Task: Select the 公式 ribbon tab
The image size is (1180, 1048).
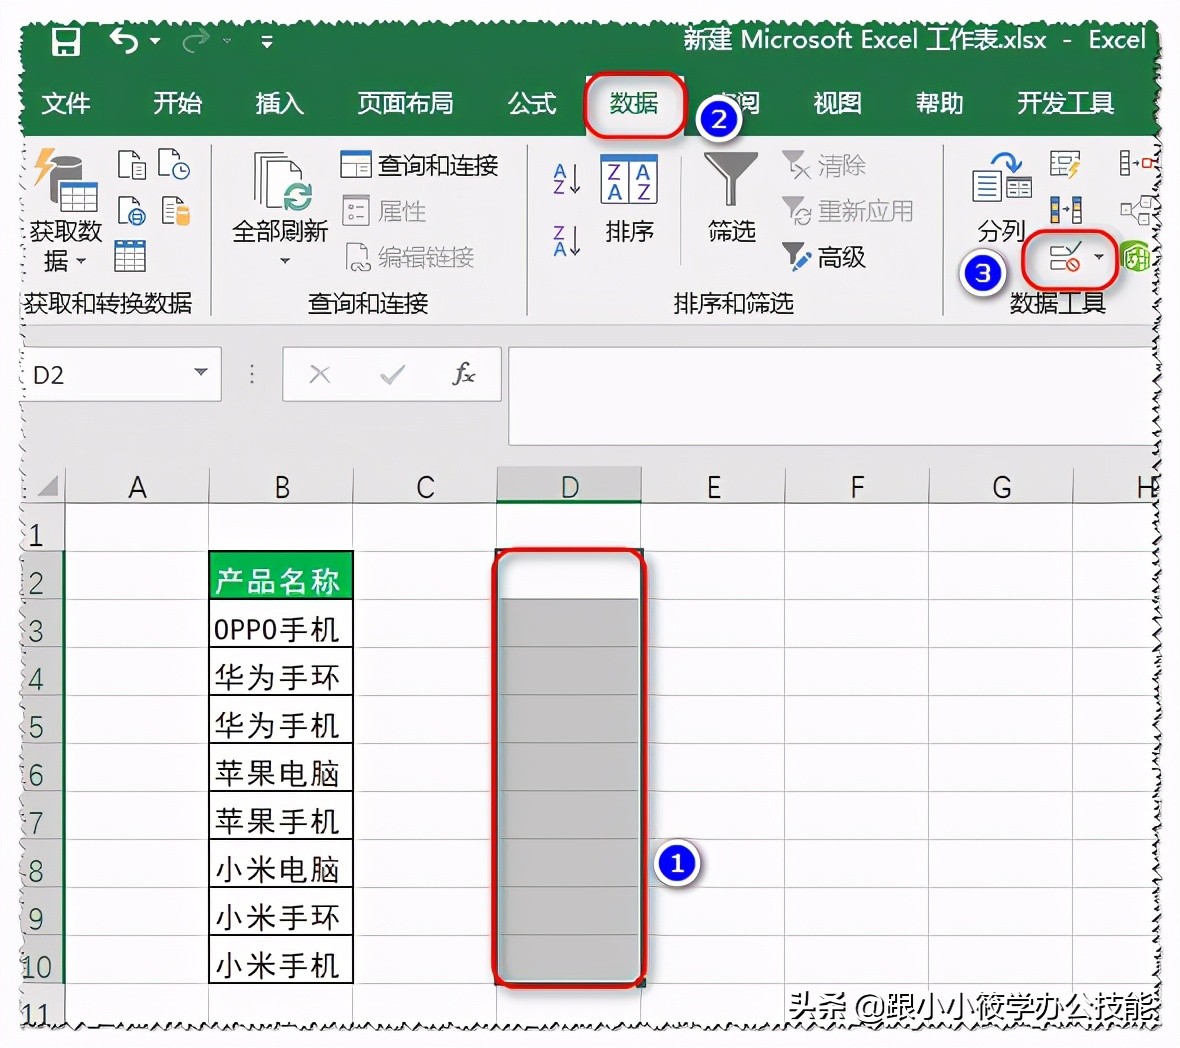Action: (x=531, y=103)
